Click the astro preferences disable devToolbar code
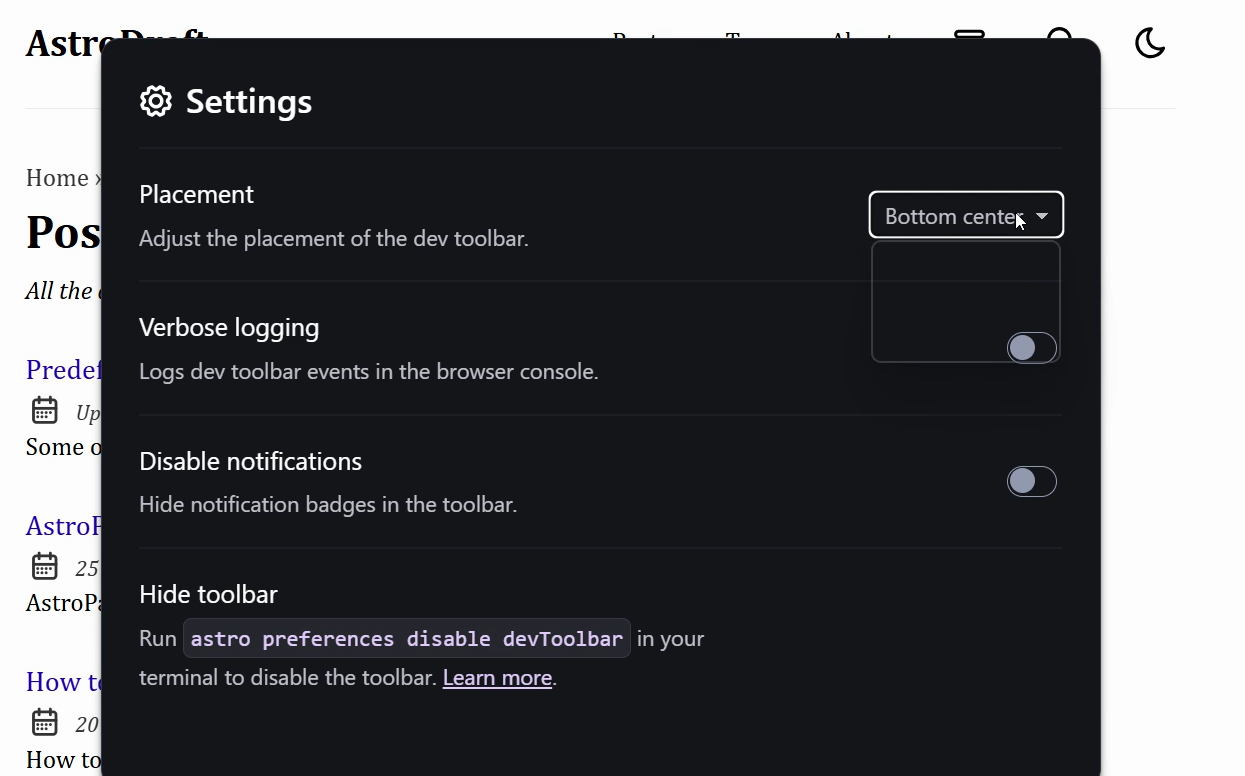Screen dimensions: 1245x776 point(406,639)
